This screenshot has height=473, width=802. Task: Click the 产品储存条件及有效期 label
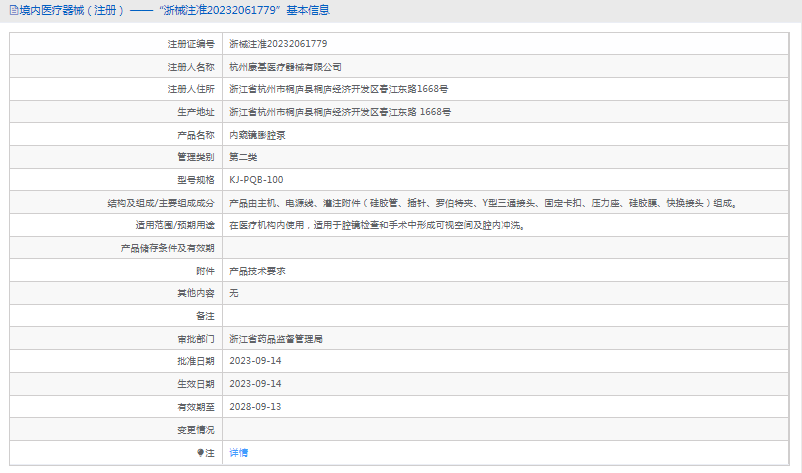(168, 248)
